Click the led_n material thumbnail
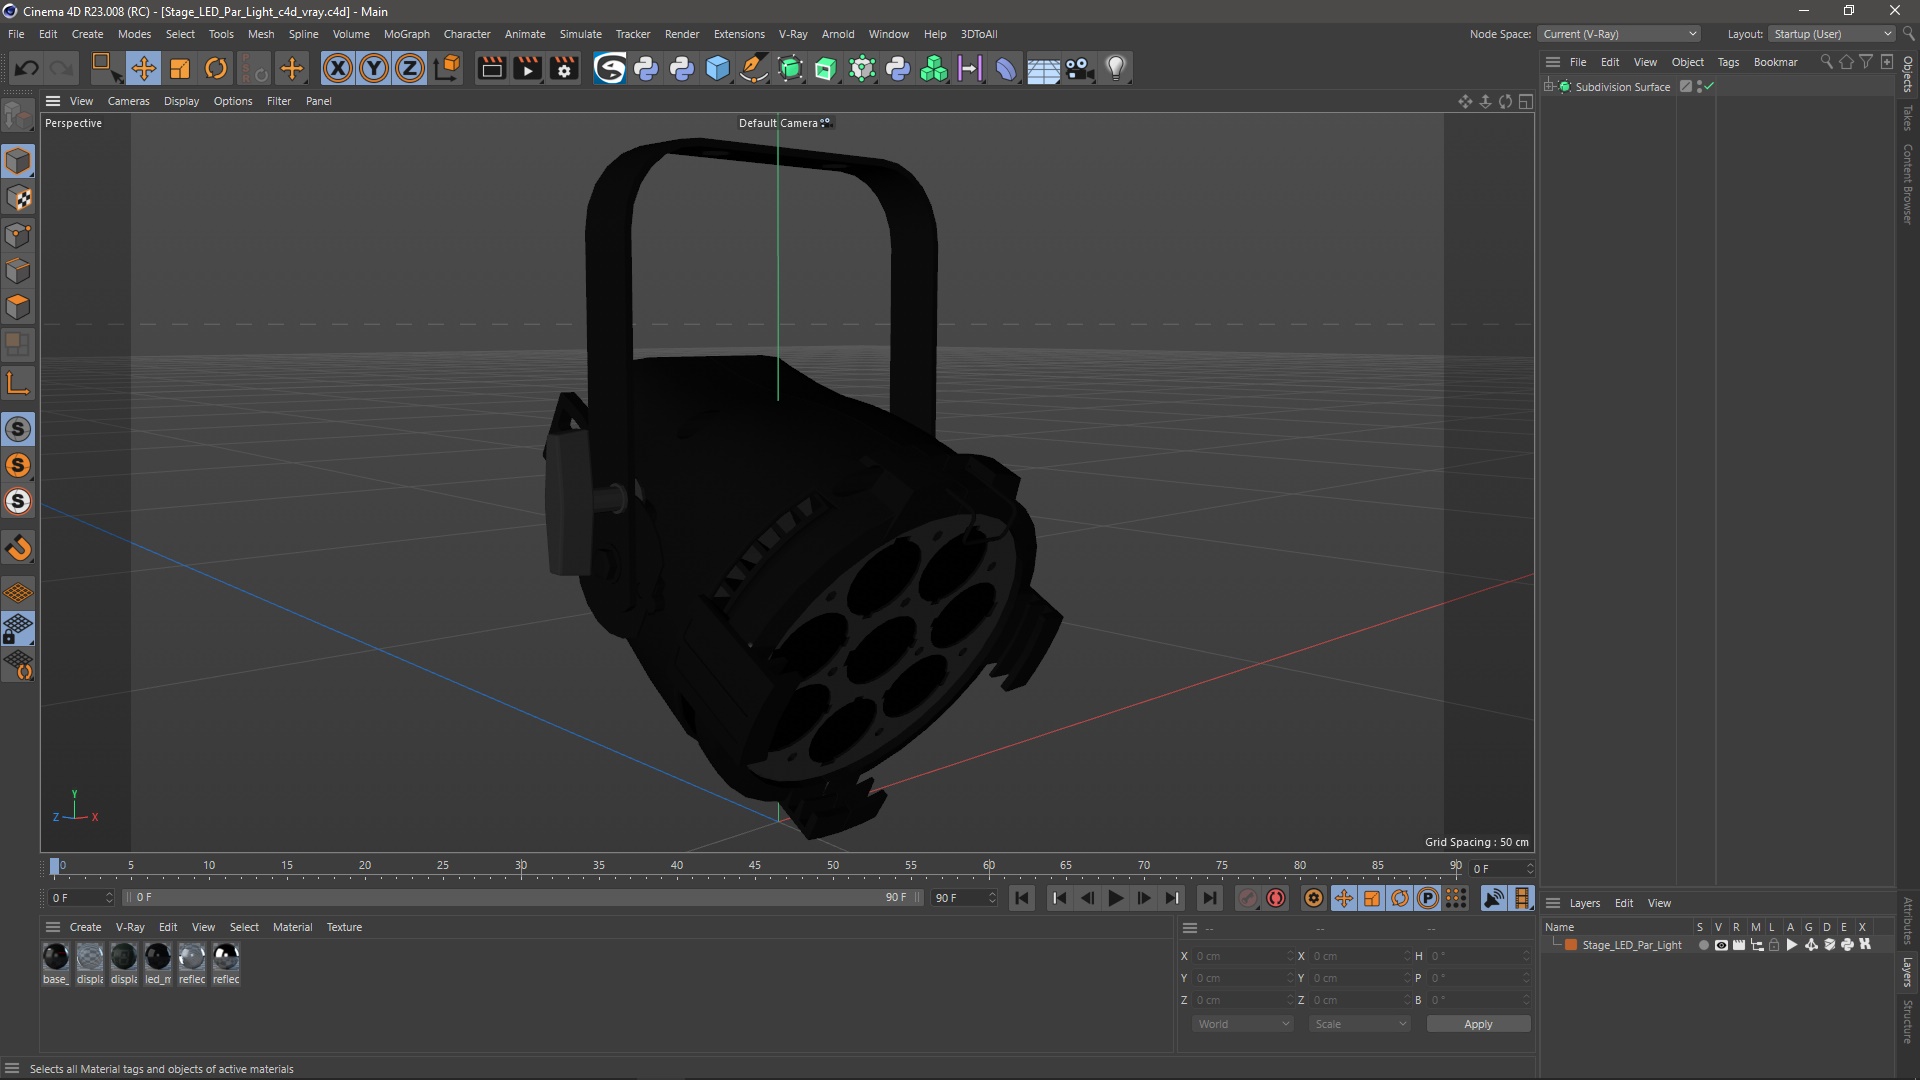This screenshot has height=1080, width=1920. [x=157, y=956]
